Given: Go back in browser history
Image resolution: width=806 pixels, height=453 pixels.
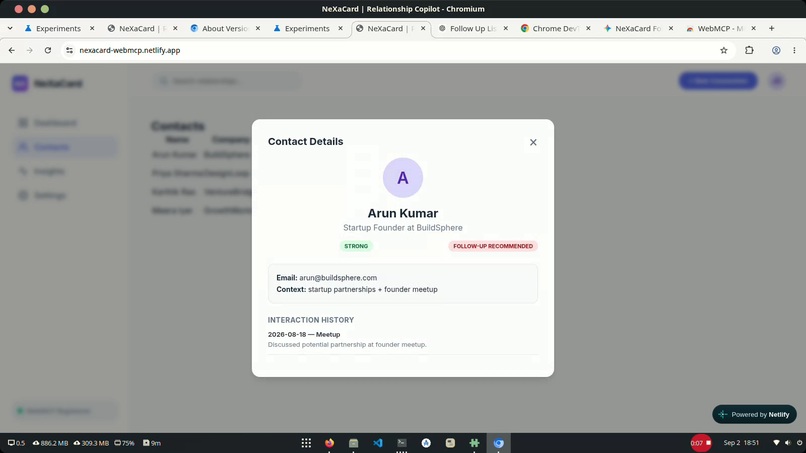Looking at the screenshot, I should [x=11, y=50].
